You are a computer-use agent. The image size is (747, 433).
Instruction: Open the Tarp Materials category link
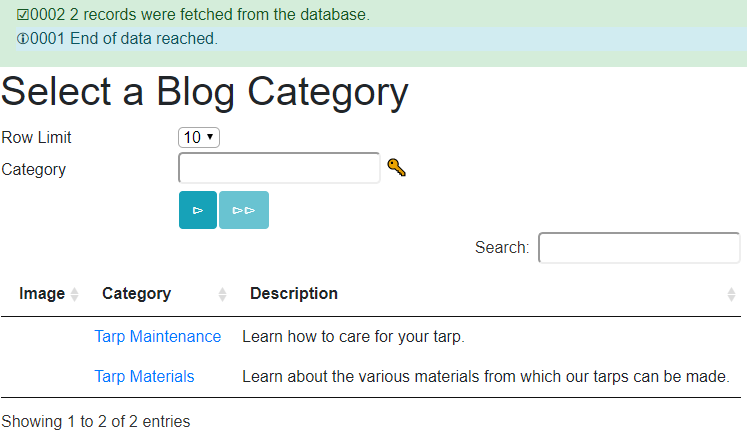(x=144, y=377)
